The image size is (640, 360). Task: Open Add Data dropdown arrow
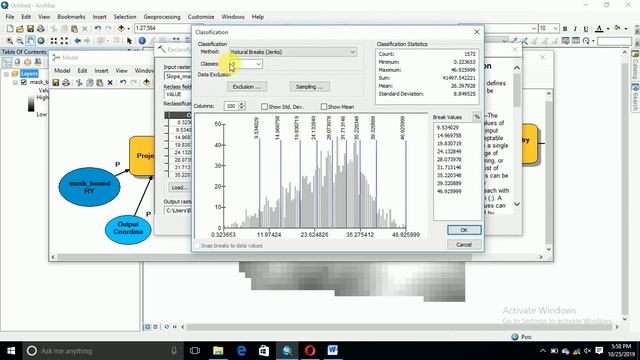[x=128, y=29]
